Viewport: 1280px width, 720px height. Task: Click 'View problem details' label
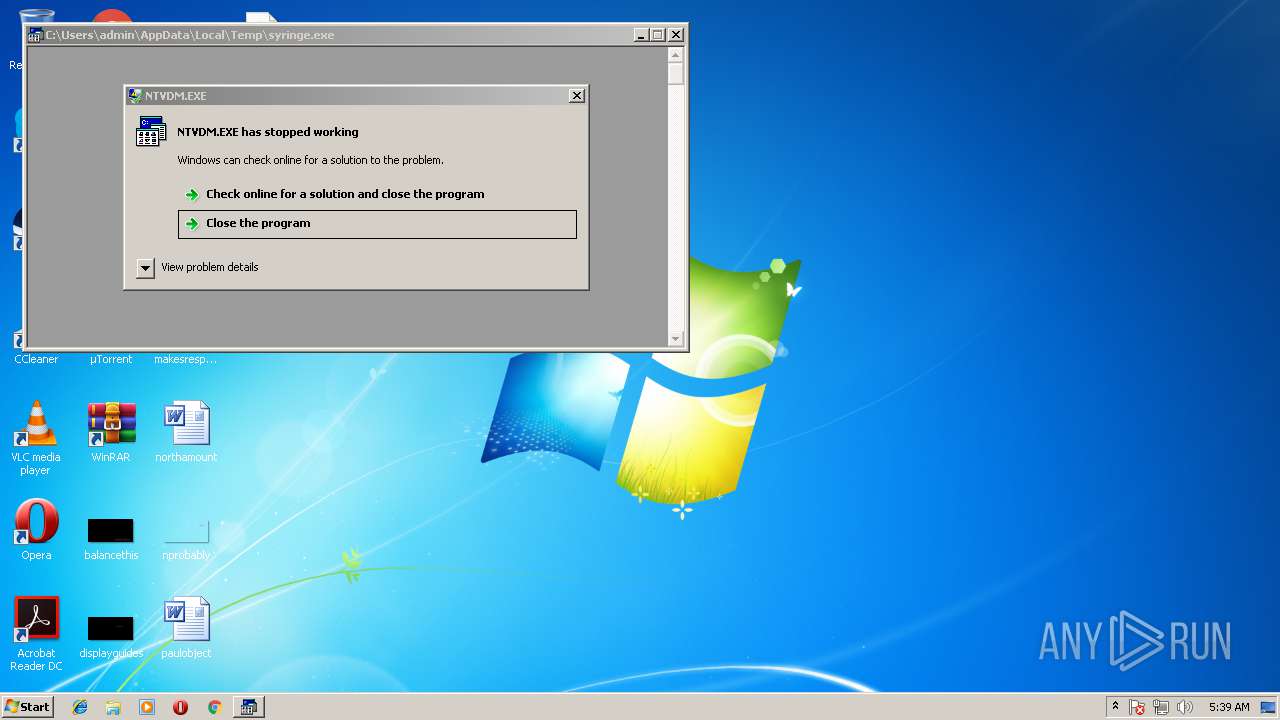(209, 267)
